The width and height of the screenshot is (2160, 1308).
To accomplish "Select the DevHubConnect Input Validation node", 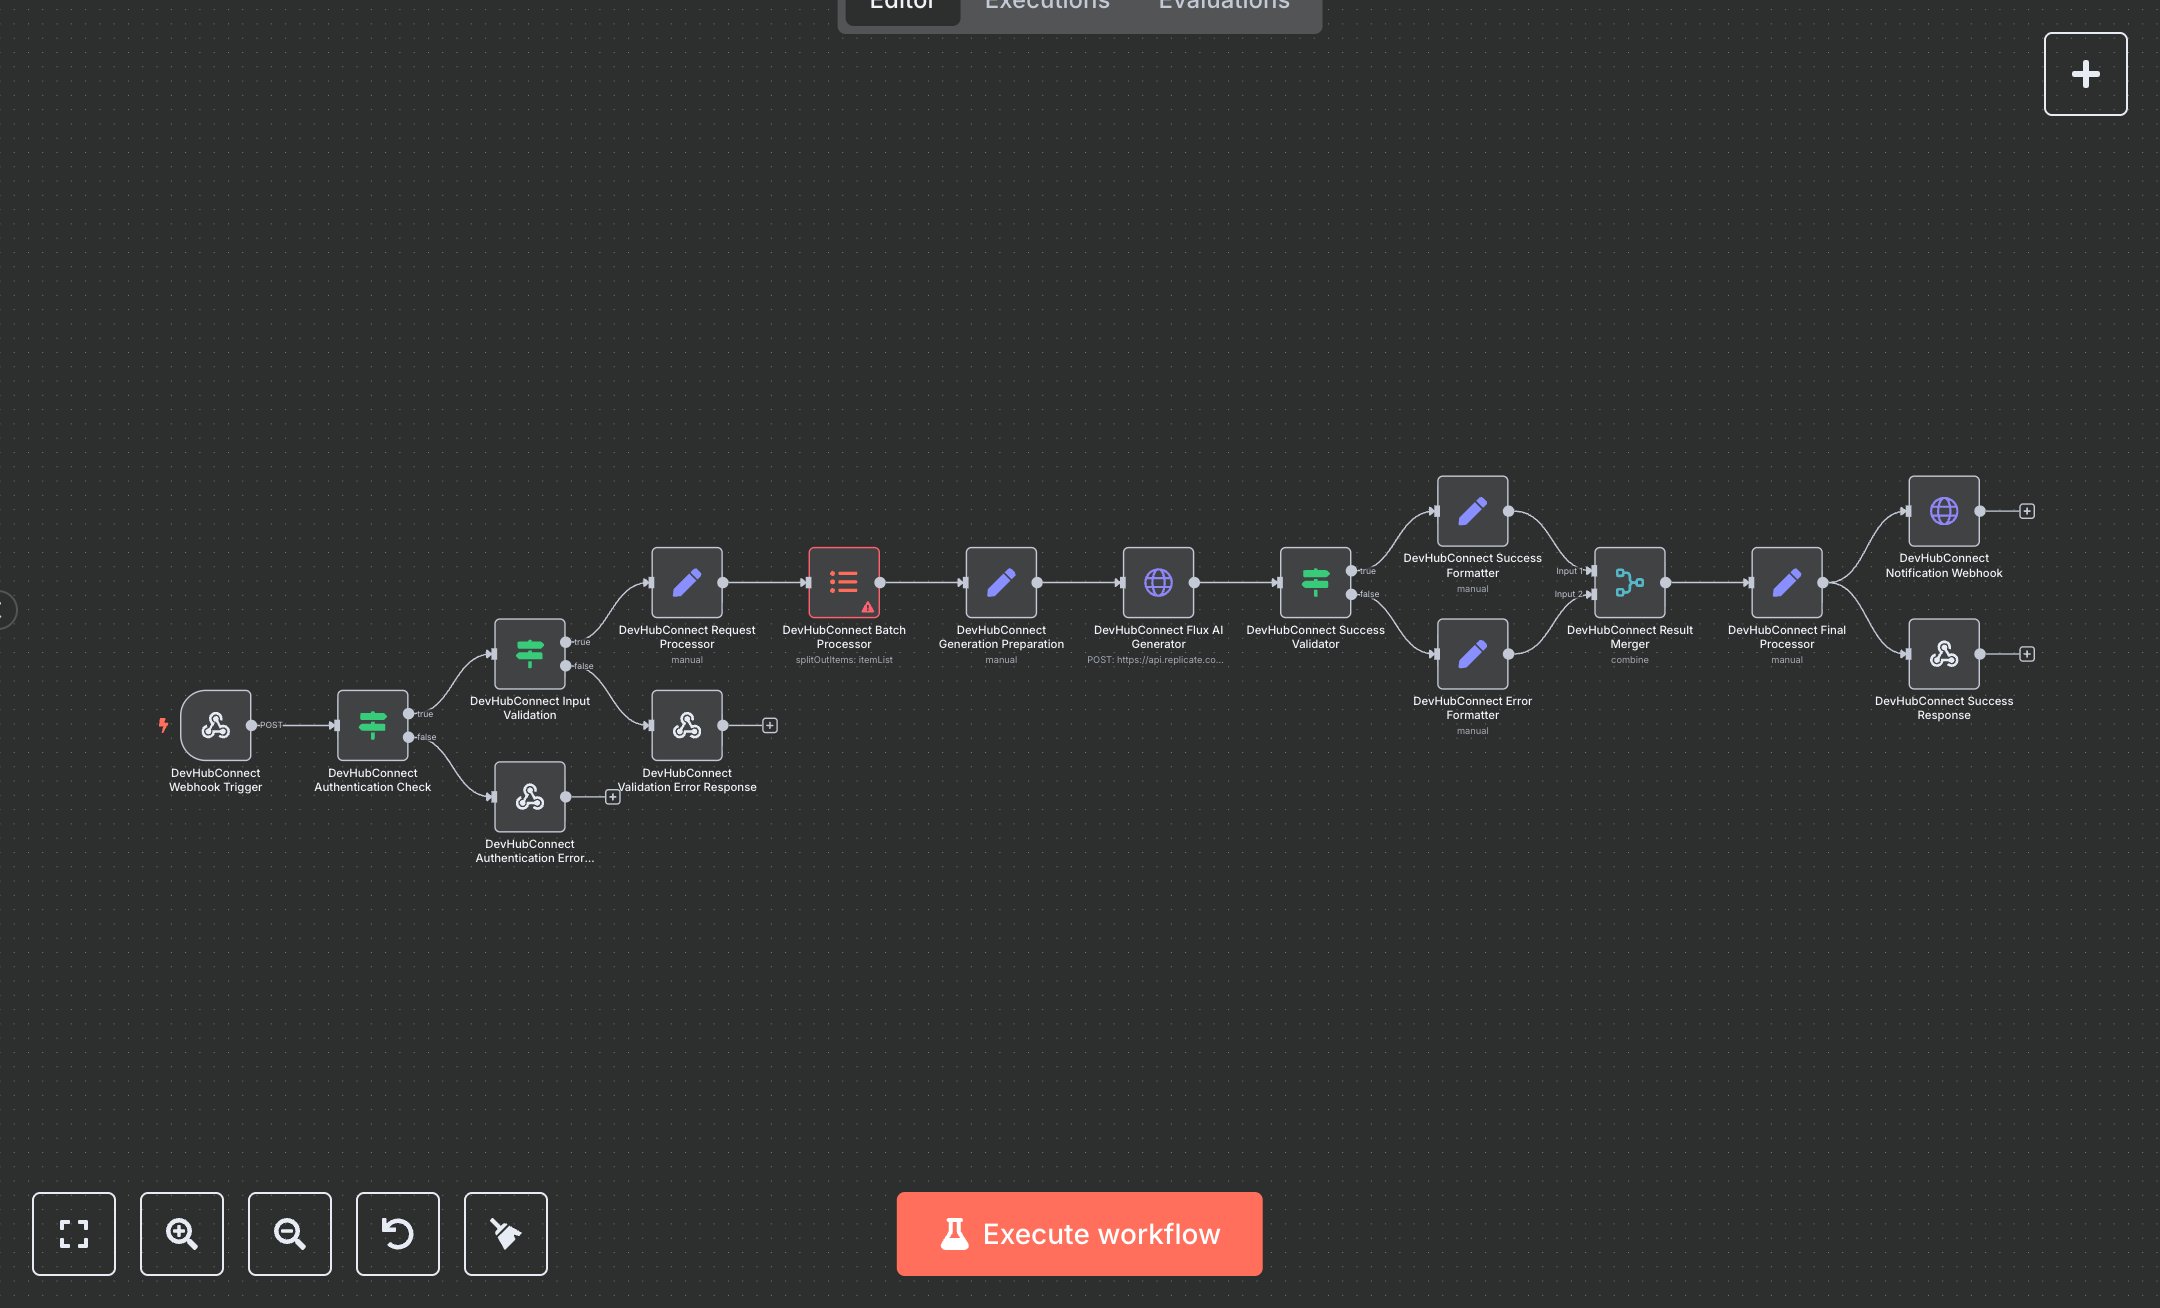I will point(530,655).
